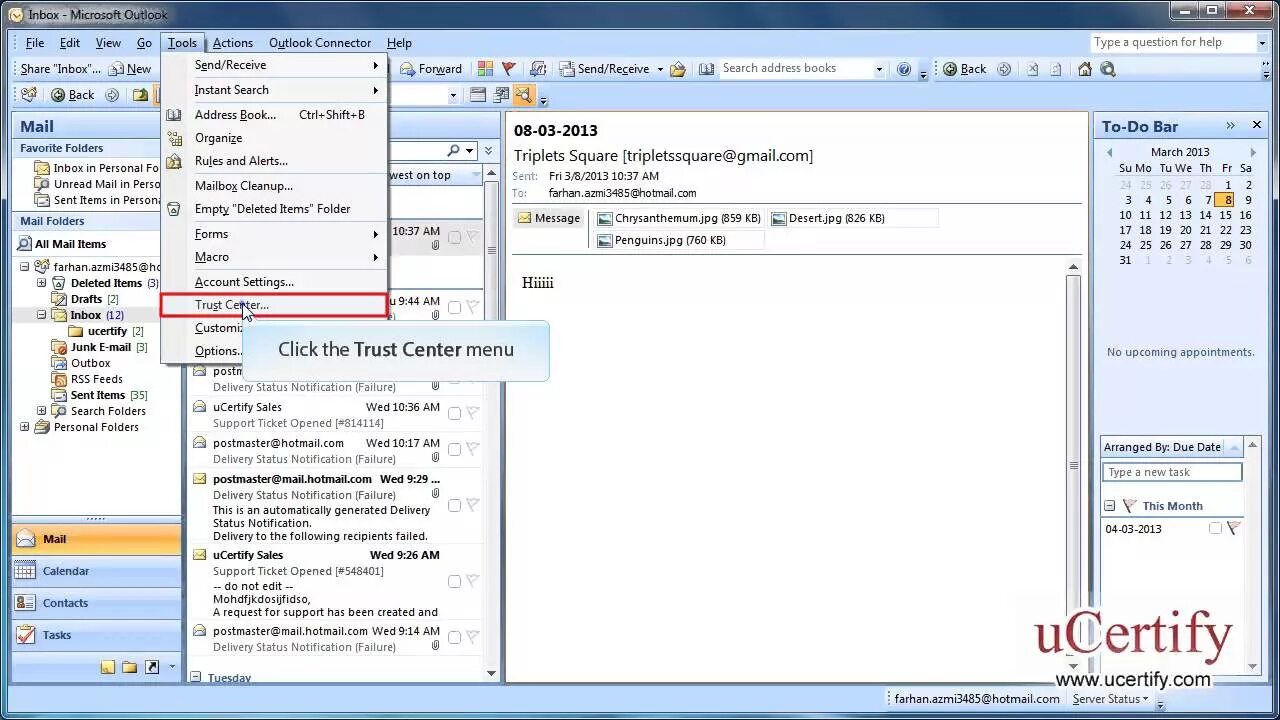Screen dimensions: 1280x720
Task: Go to previous month in To-Do Bar calendar
Action: click(1109, 152)
